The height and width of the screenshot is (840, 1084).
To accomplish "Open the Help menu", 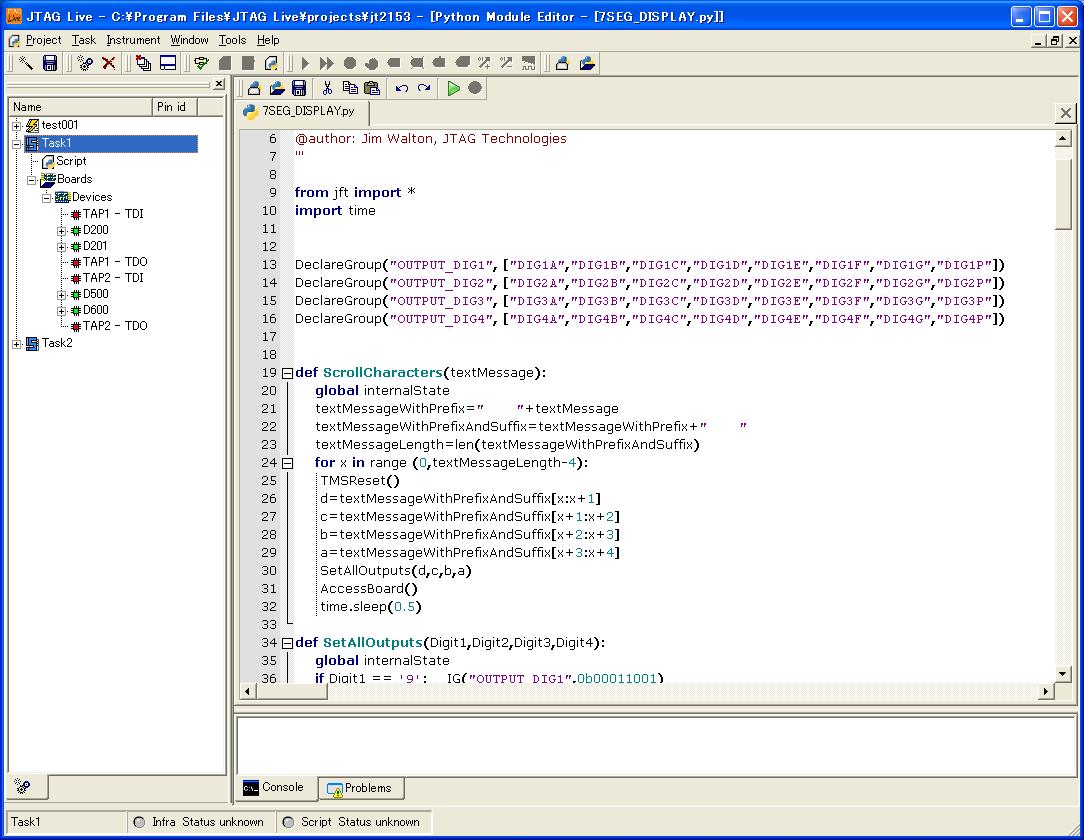I will [x=268, y=40].
